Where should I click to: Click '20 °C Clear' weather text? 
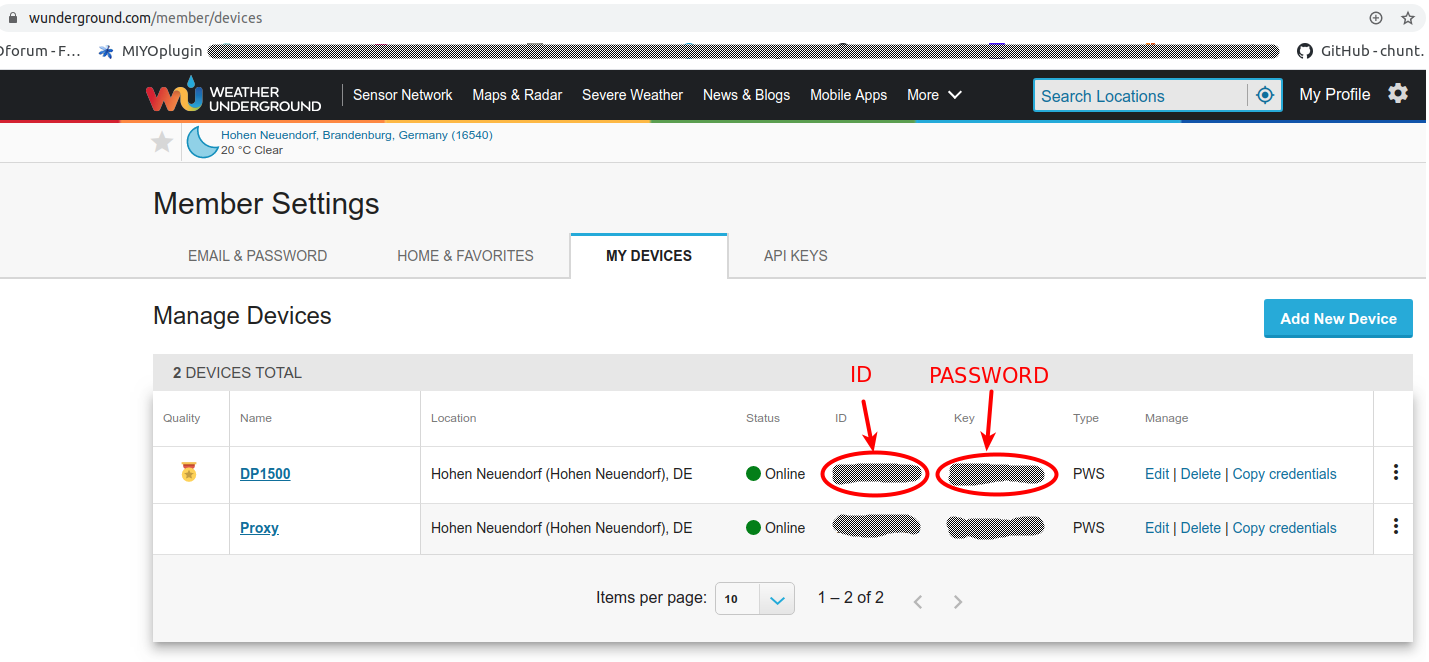pyautogui.click(x=252, y=150)
